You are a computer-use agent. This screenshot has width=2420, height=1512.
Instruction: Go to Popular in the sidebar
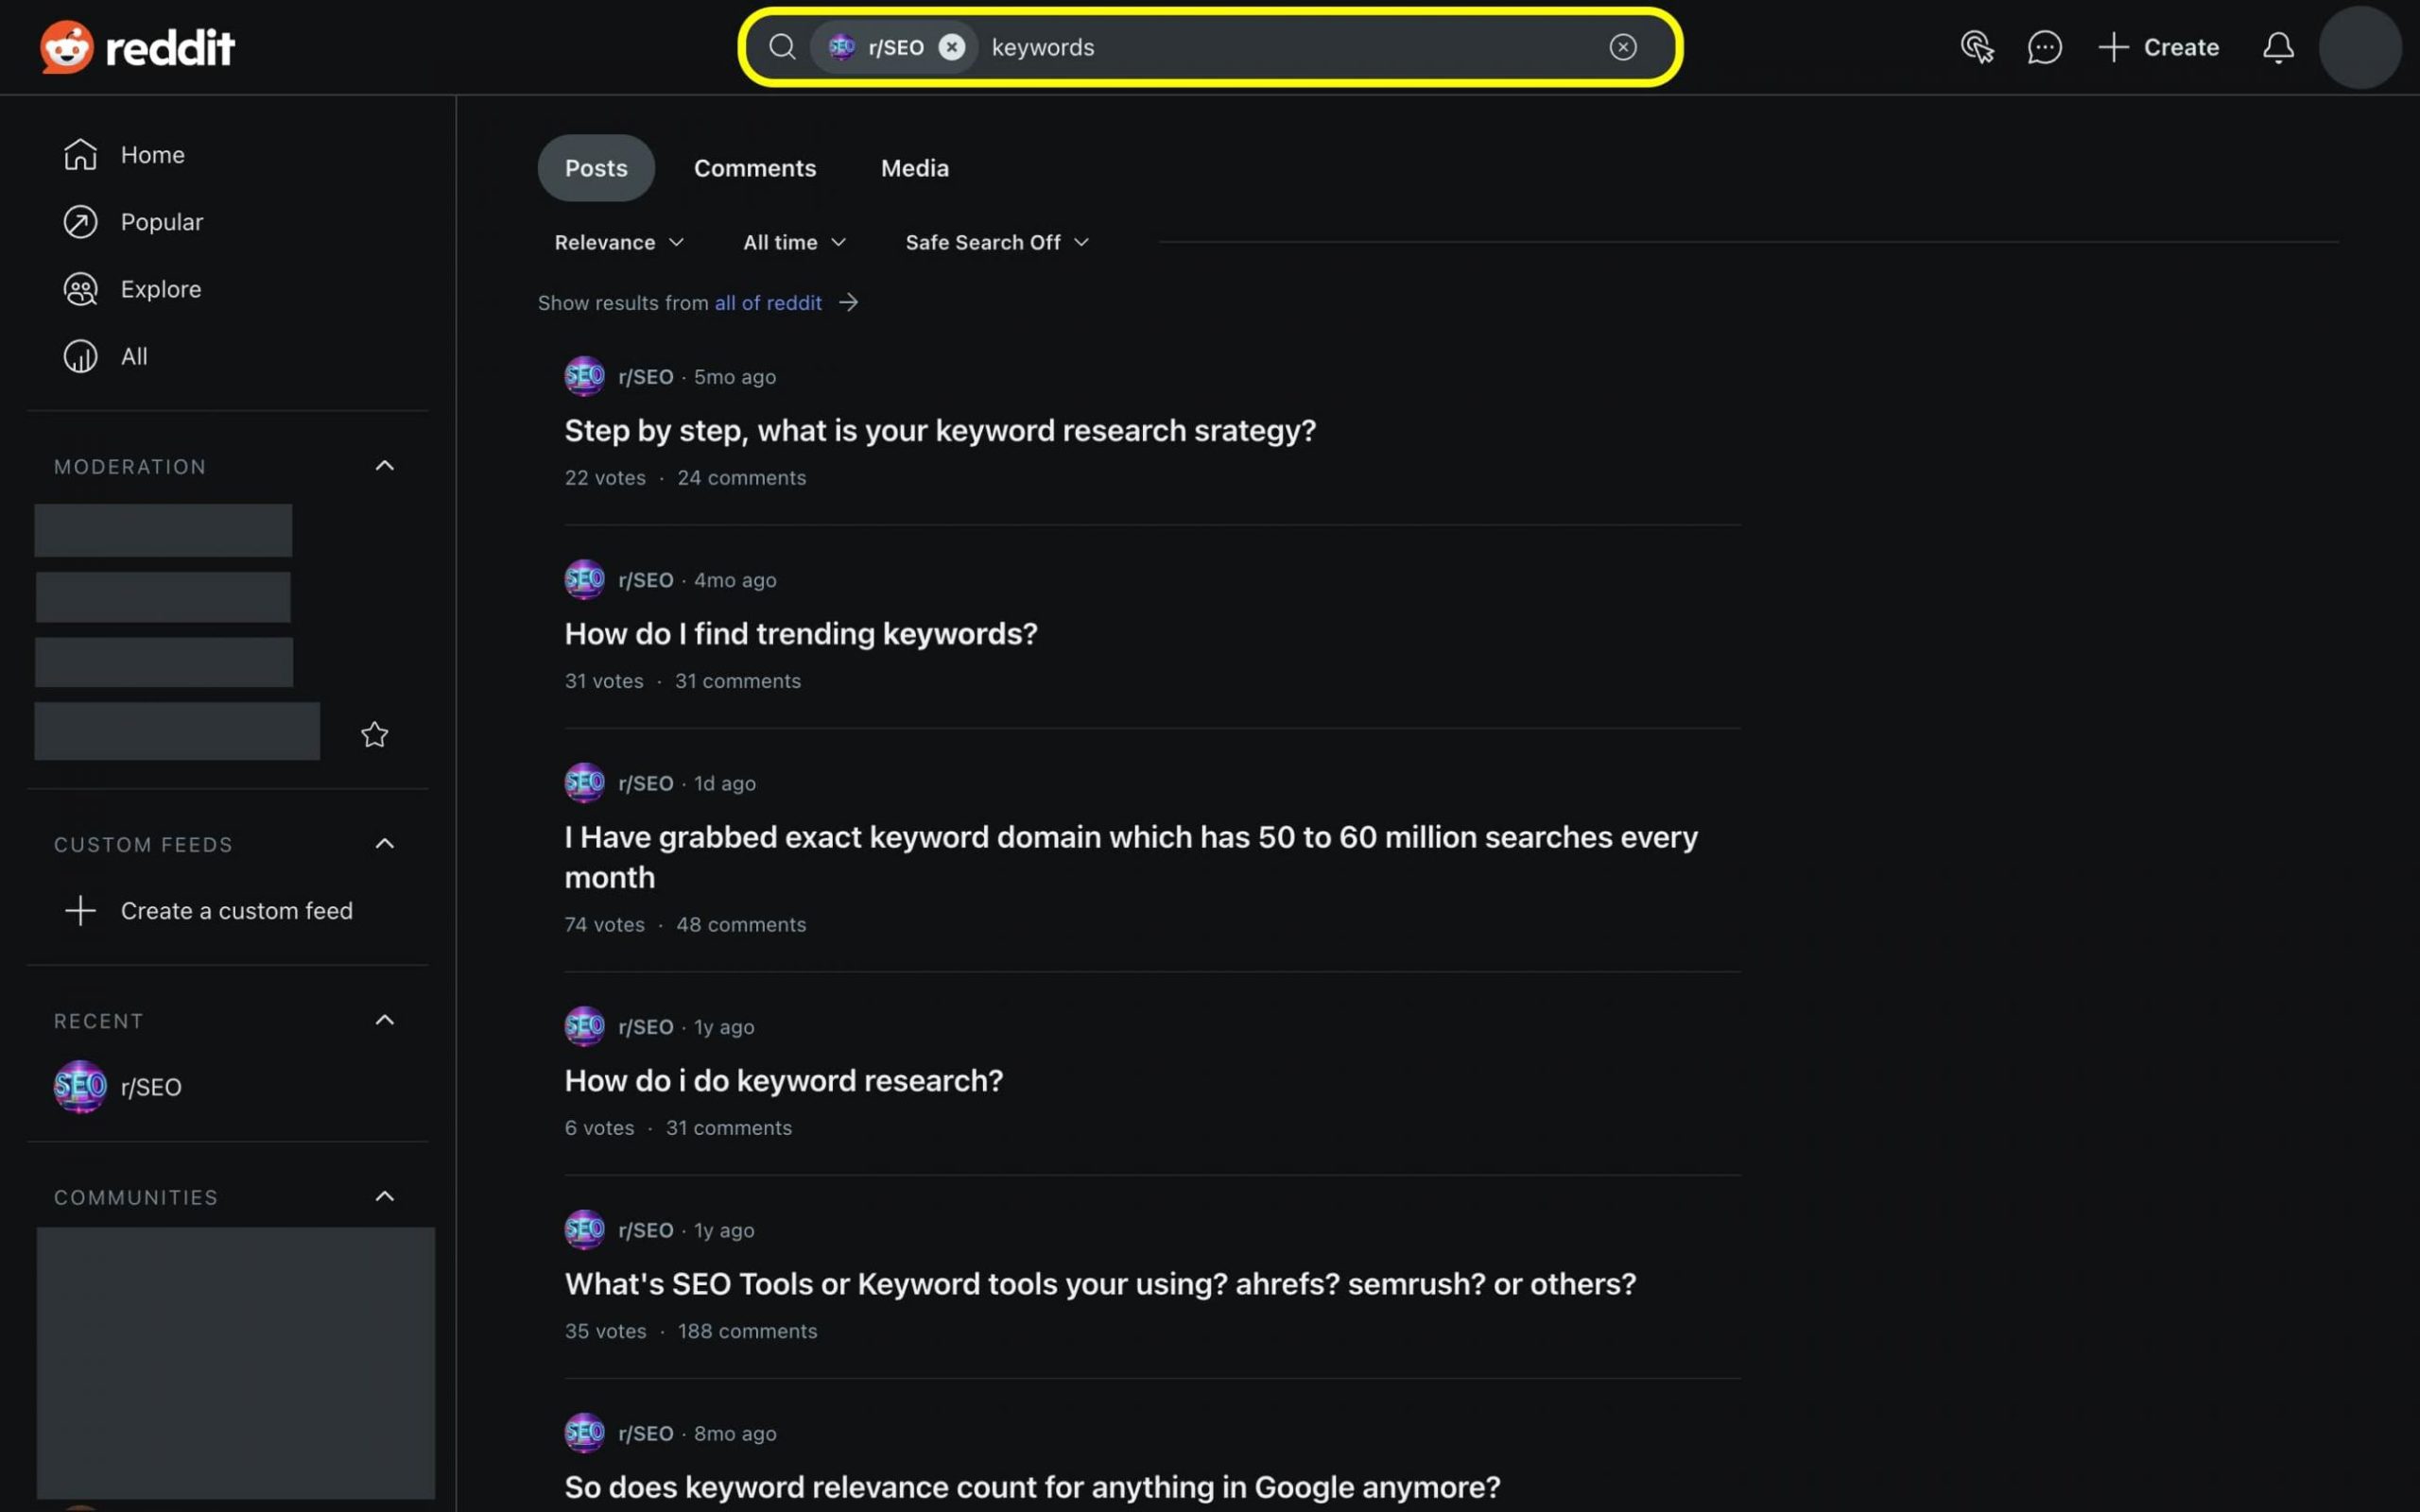[161, 222]
